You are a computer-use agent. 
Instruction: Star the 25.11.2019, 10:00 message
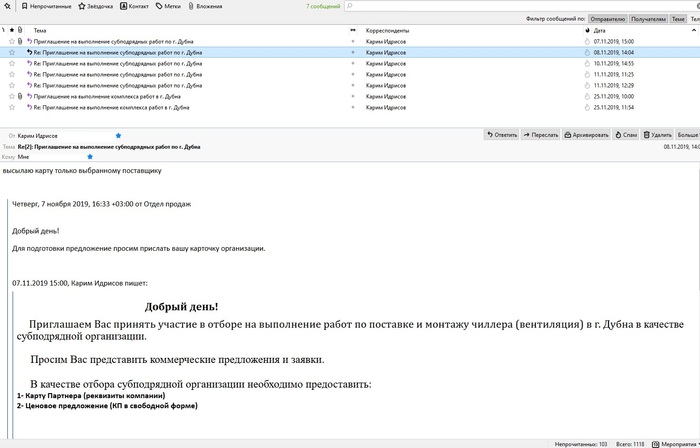pos(12,96)
